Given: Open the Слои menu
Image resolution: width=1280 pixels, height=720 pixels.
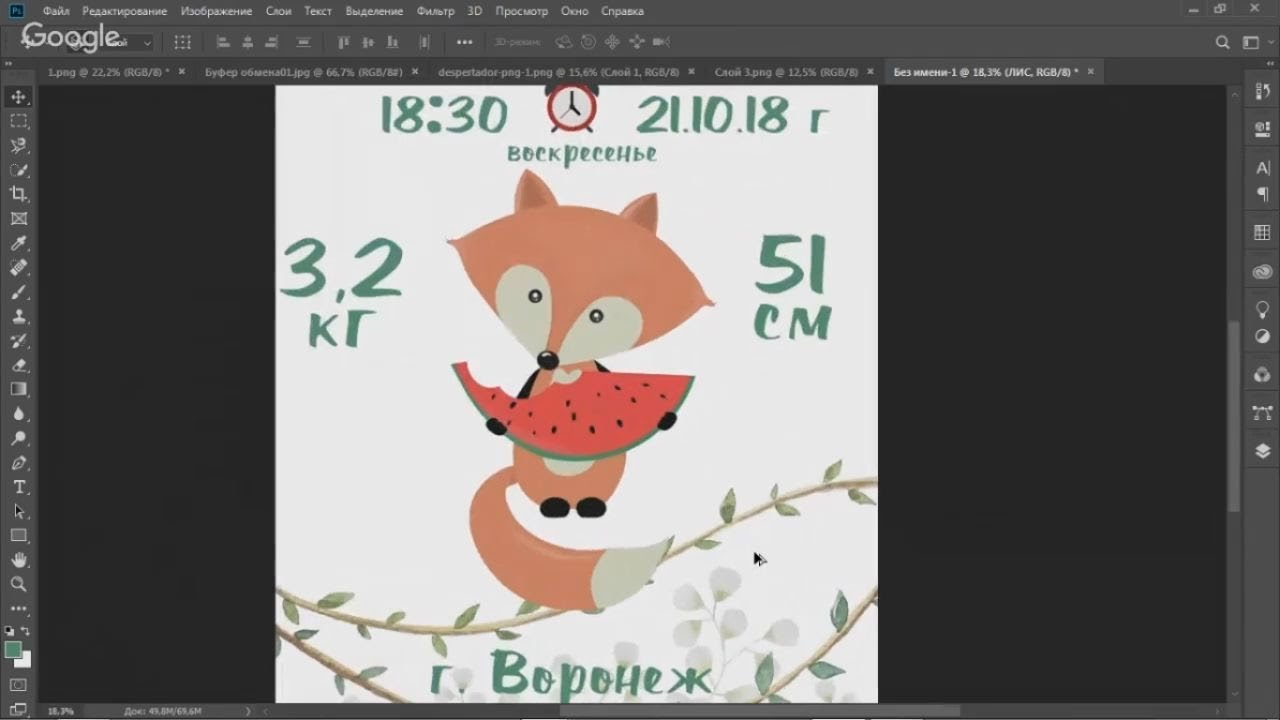Looking at the screenshot, I should coord(279,11).
